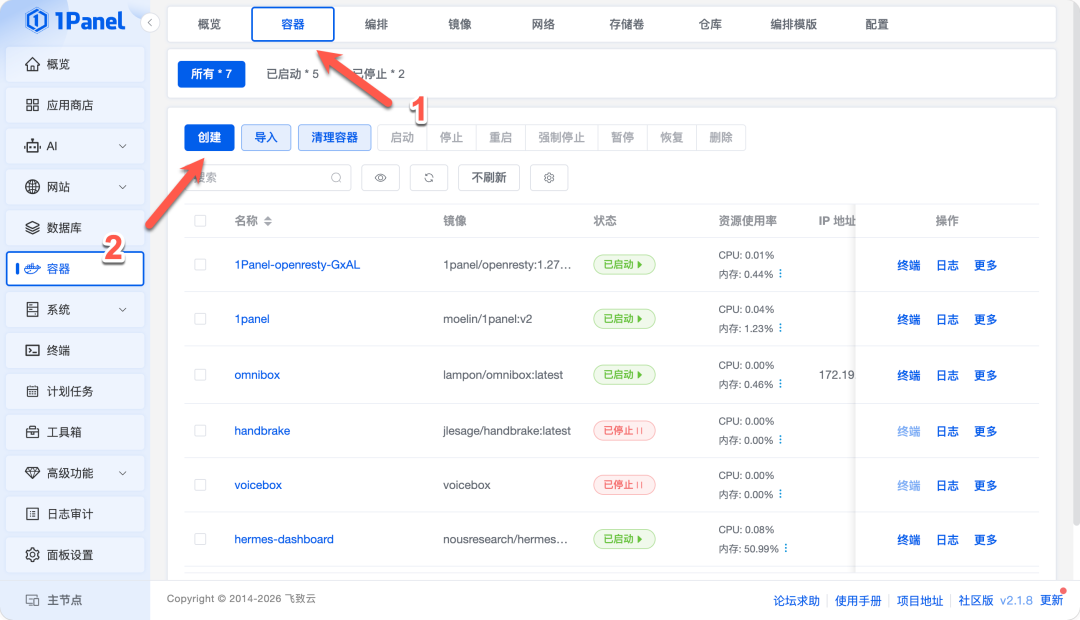The width and height of the screenshot is (1080, 620).
Task: Open 面板设置 in the sidebar
Action: 75,555
